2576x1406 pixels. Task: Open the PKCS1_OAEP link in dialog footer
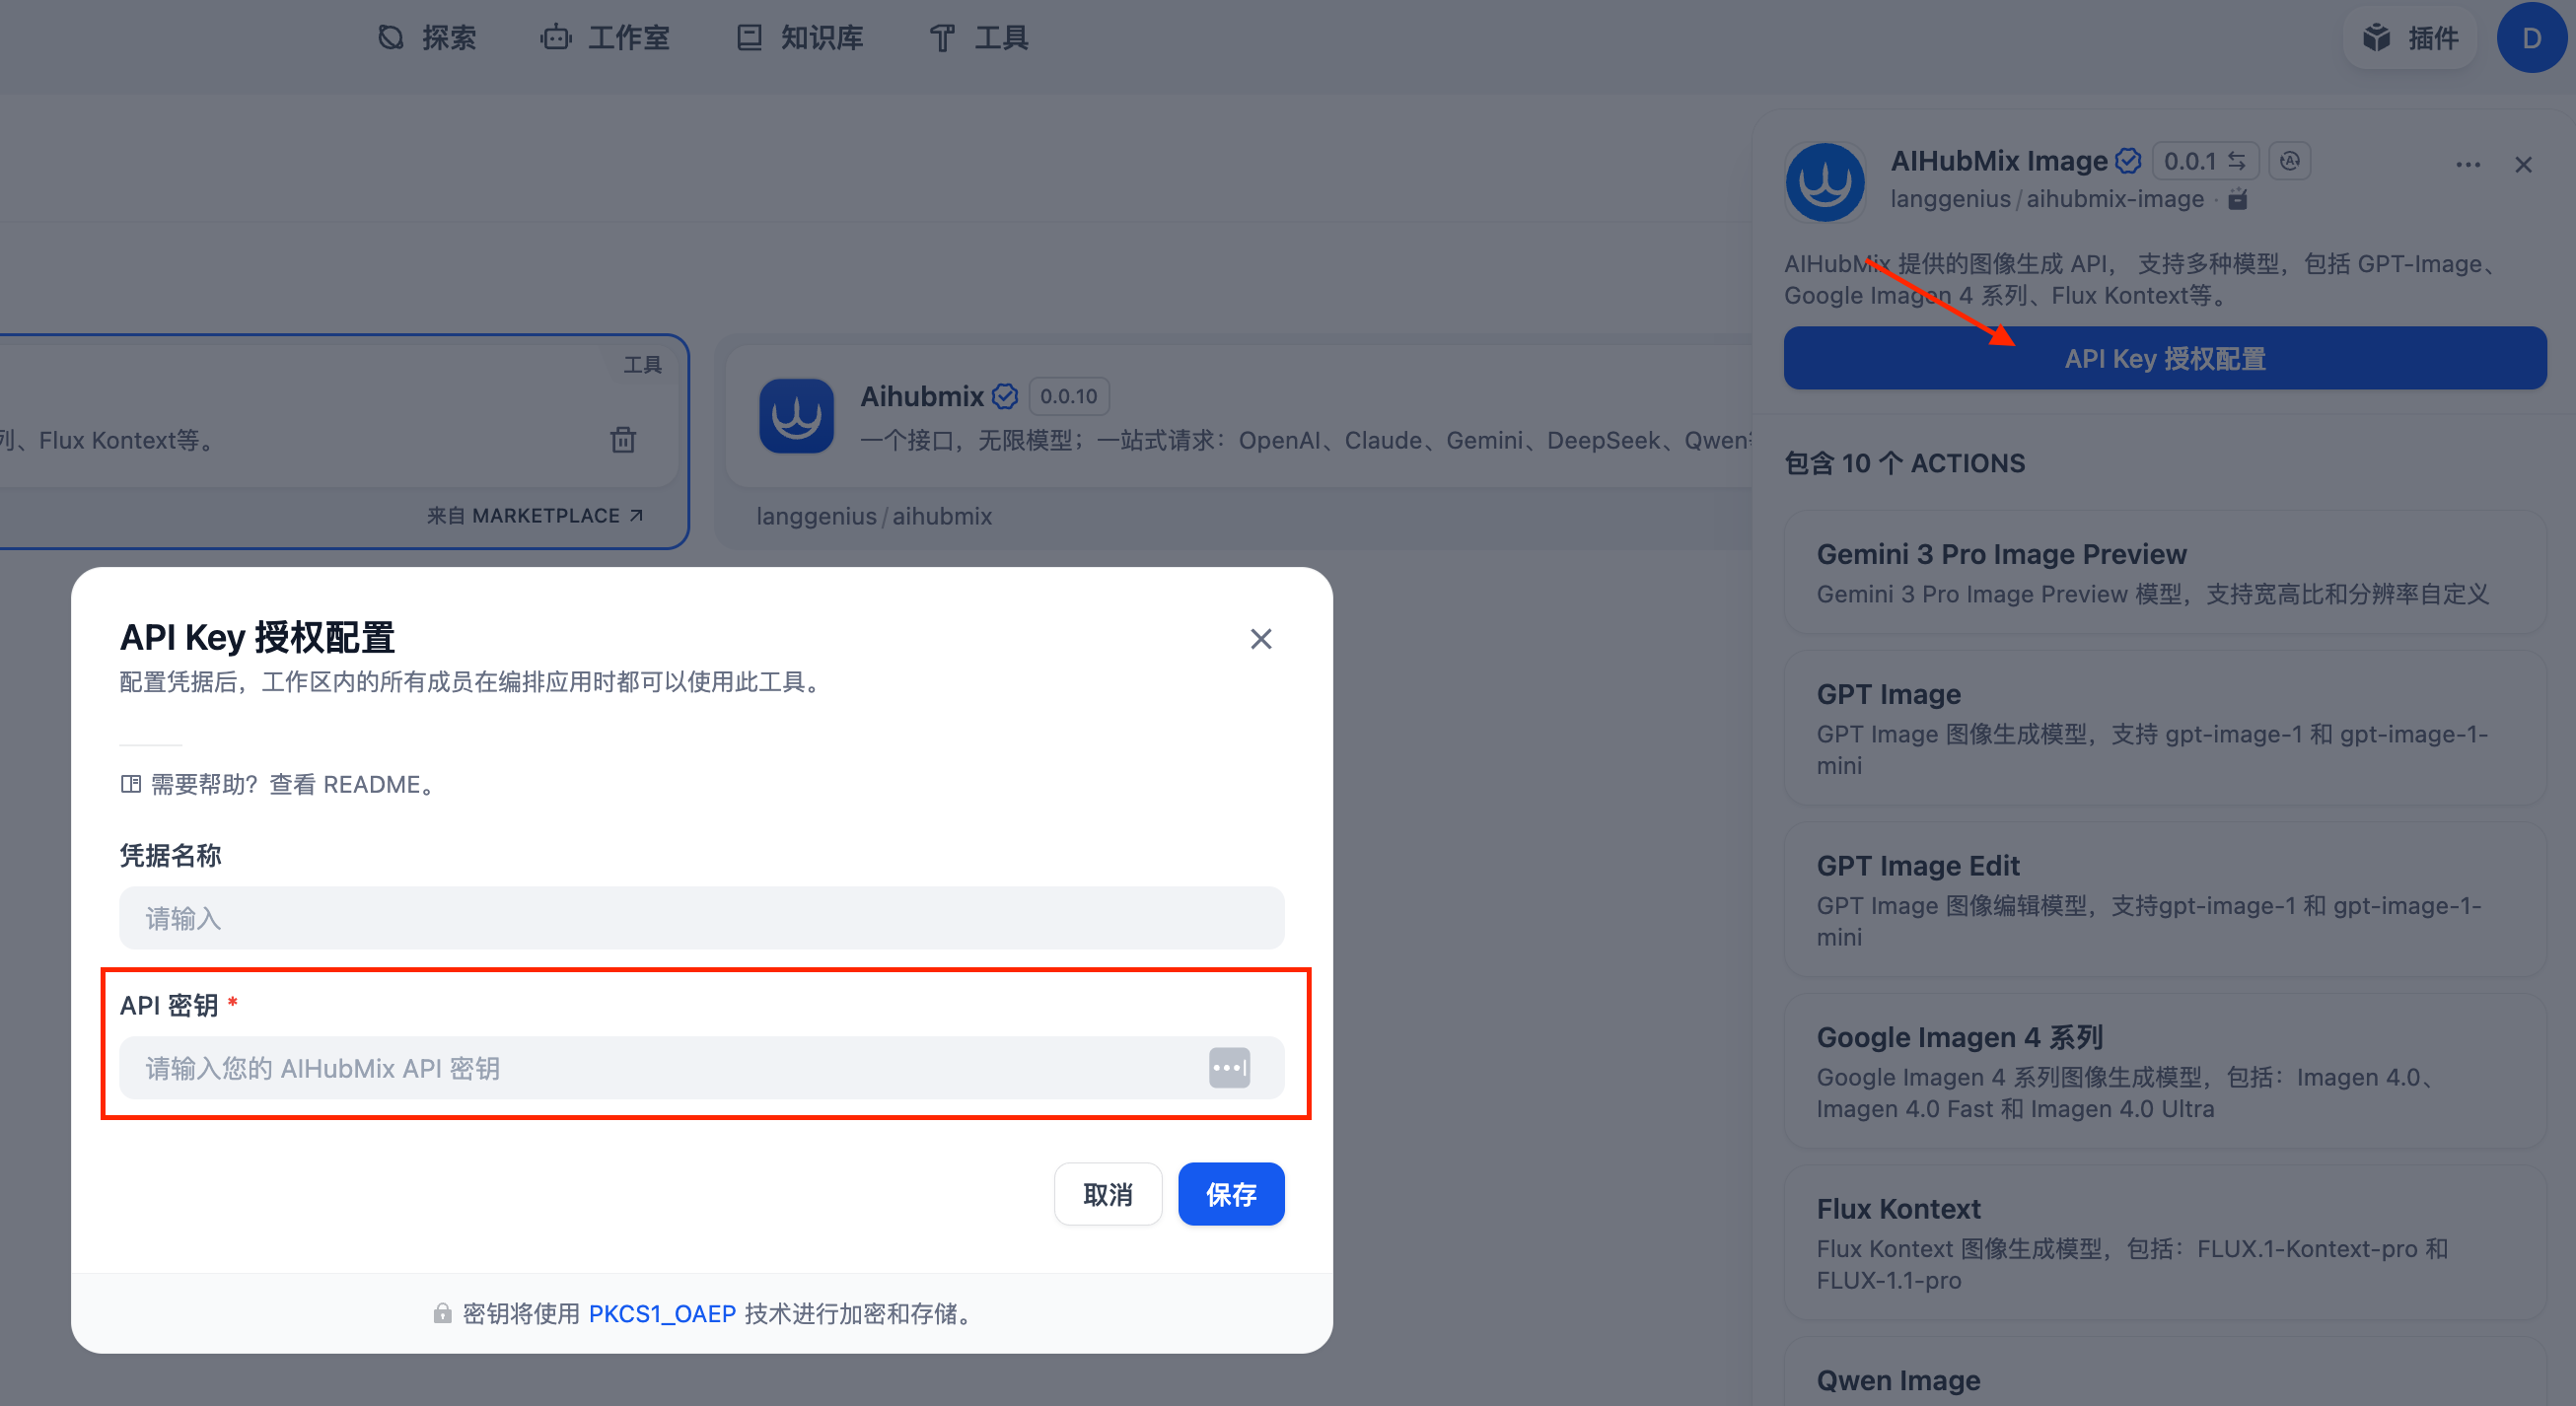663,1313
